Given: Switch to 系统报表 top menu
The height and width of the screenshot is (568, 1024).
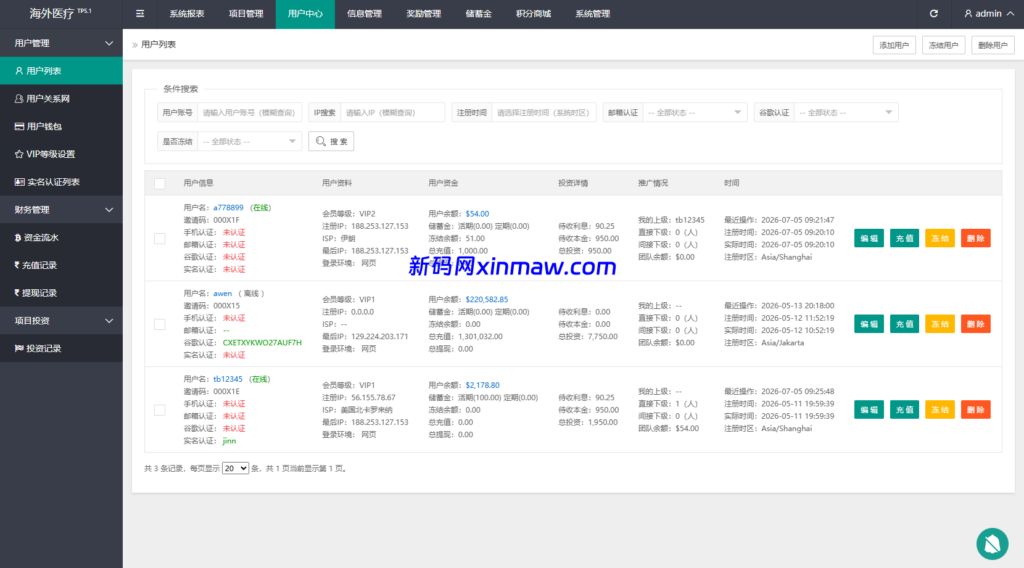Looking at the screenshot, I should [x=187, y=14].
